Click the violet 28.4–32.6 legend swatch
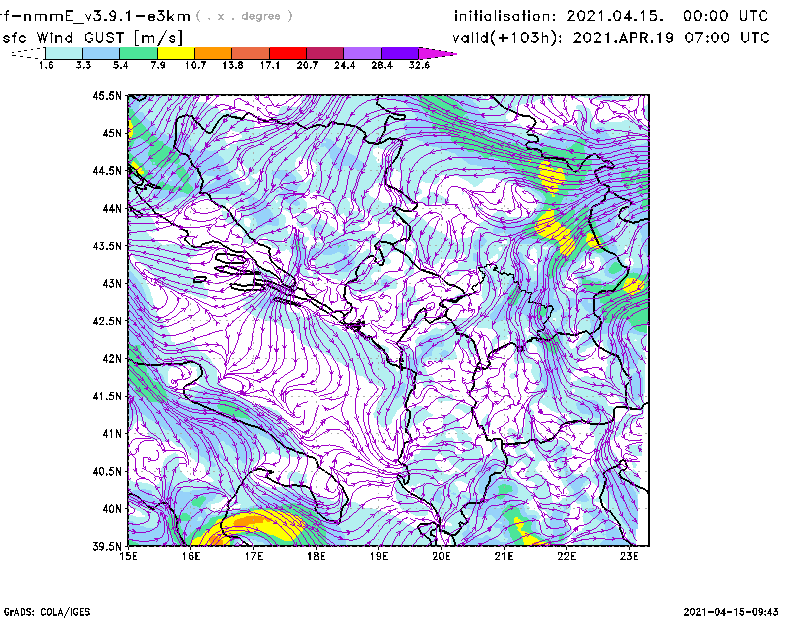800x618 pixels. point(400,53)
